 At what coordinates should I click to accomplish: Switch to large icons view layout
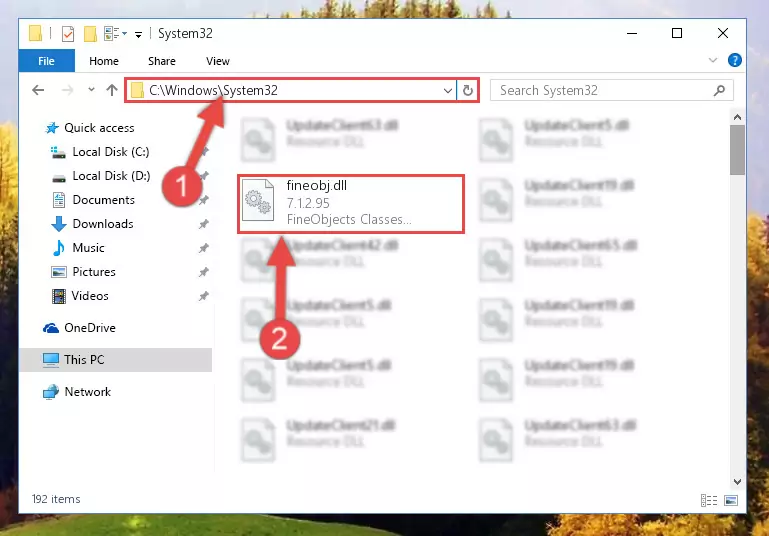731,500
